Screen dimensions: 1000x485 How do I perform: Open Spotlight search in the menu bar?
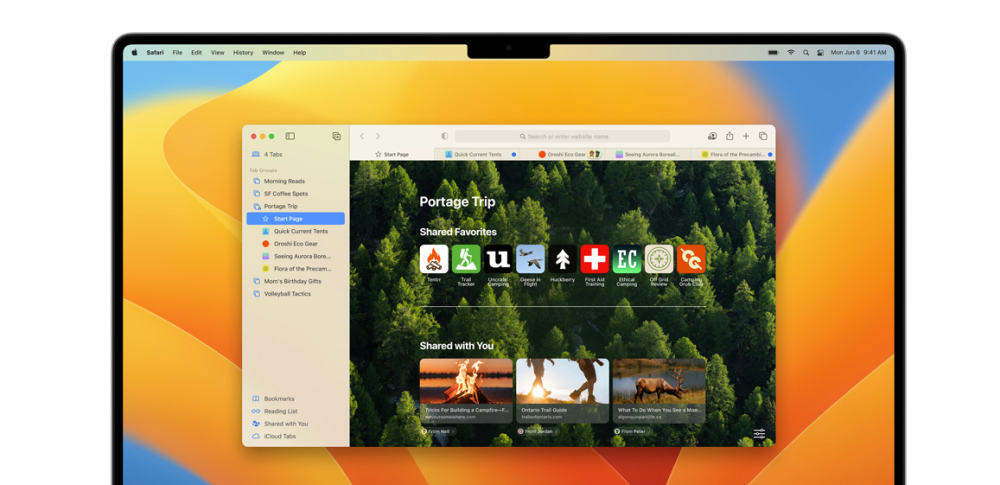click(x=805, y=52)
